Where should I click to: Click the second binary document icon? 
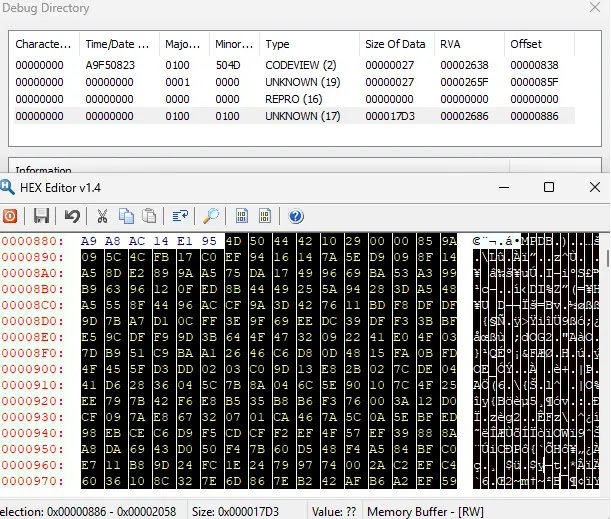(x=265, y=216)
